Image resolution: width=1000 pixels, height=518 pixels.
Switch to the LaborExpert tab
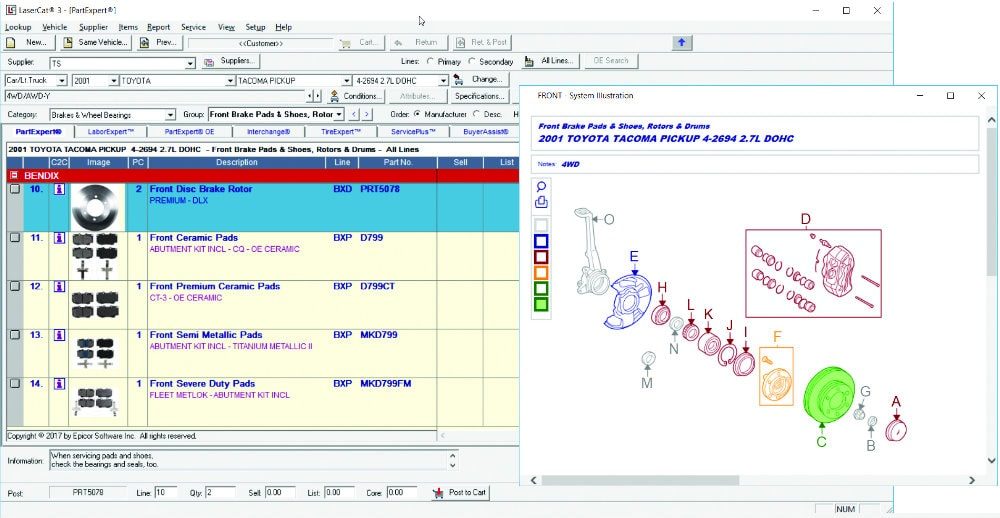(111, 132)
